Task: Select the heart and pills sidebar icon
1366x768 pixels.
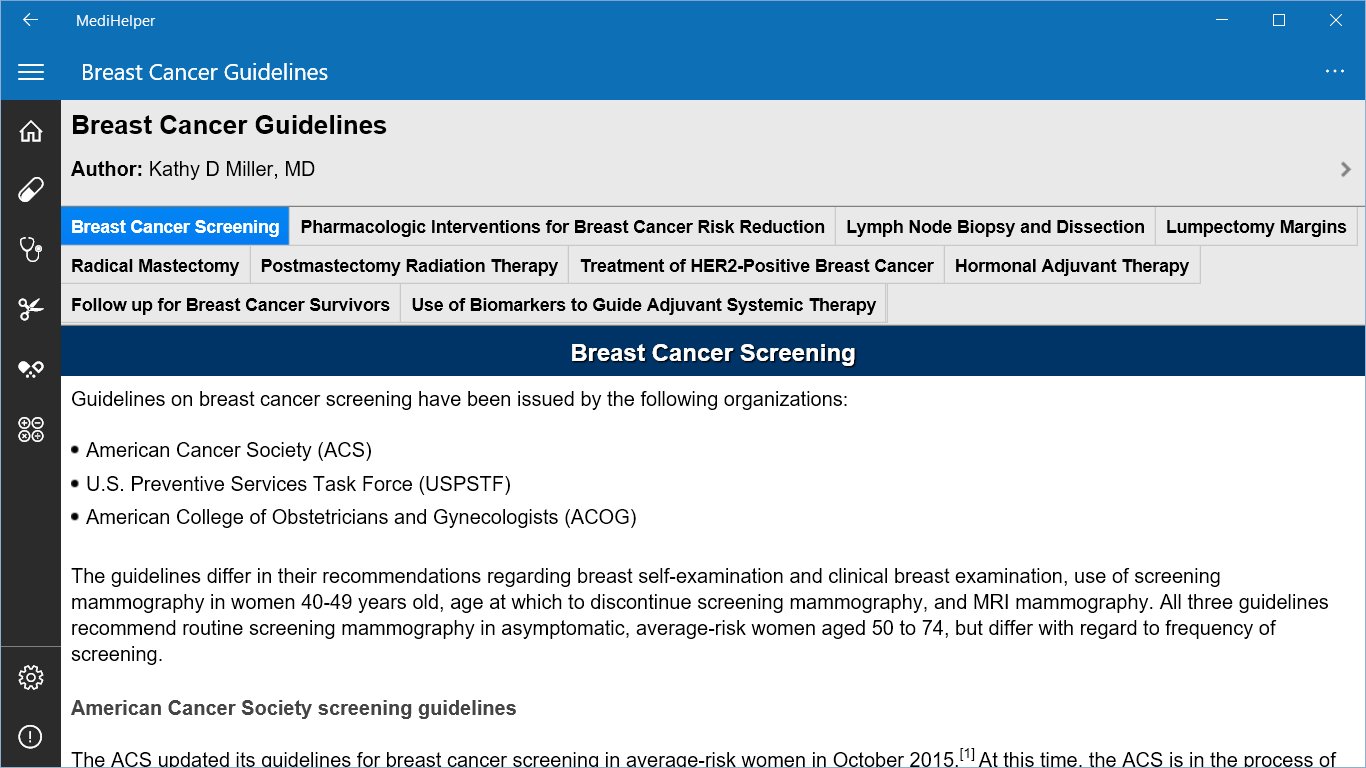Action: coord(31,369)
